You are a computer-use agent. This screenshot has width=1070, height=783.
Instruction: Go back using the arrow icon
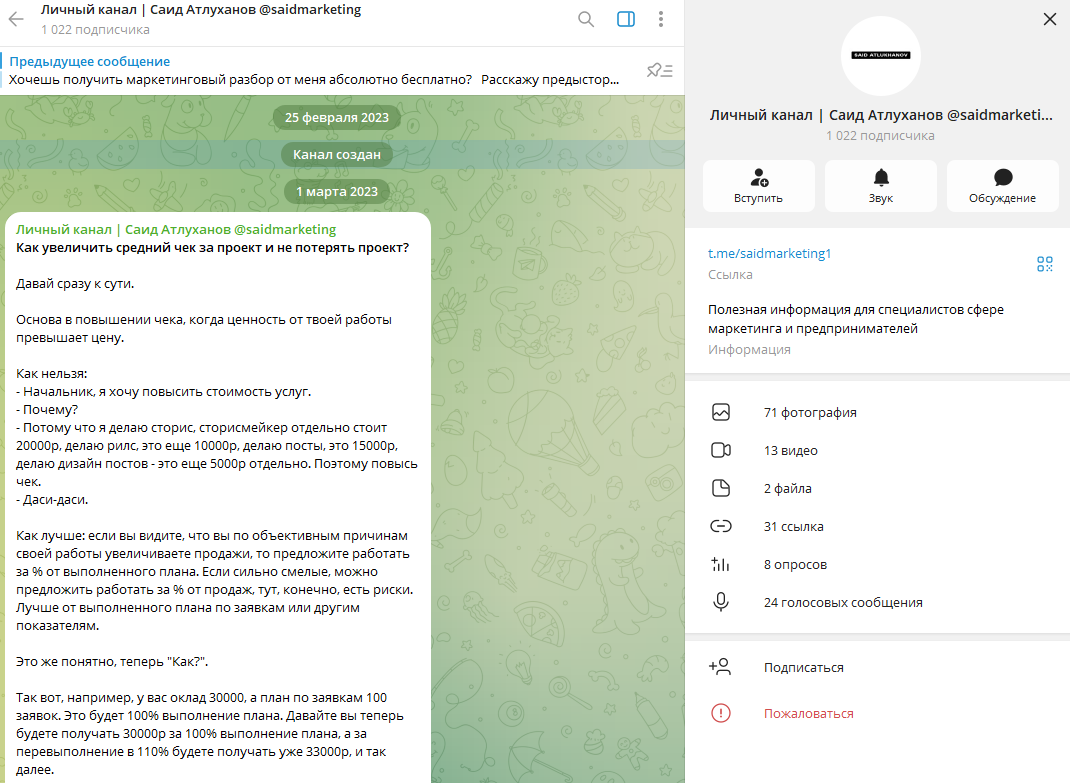tap(16, 19)
